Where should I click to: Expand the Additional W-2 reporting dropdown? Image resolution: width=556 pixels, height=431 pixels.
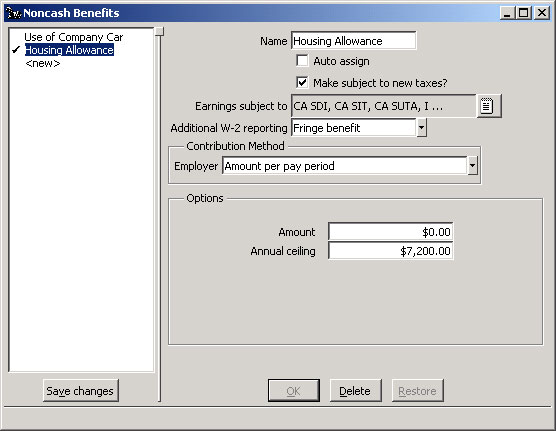click(421, 128)
